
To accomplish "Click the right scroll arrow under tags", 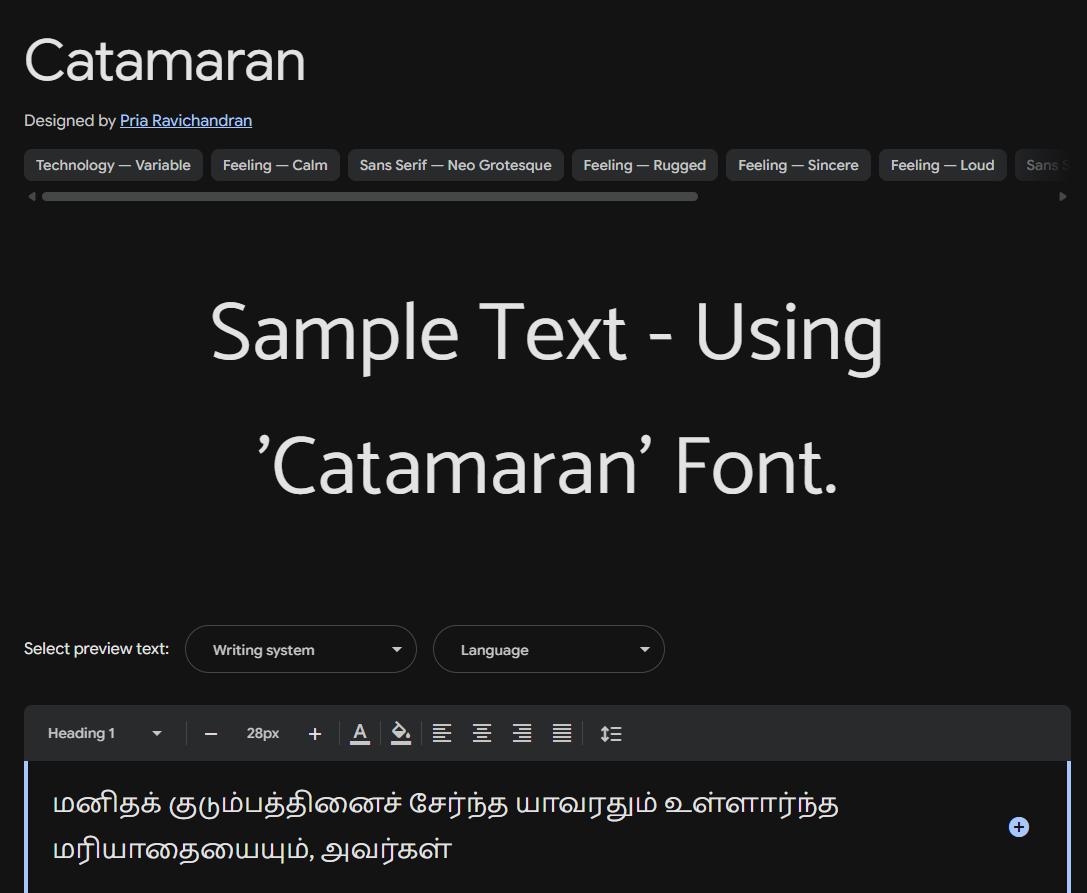I will (x=1063, y=197).
